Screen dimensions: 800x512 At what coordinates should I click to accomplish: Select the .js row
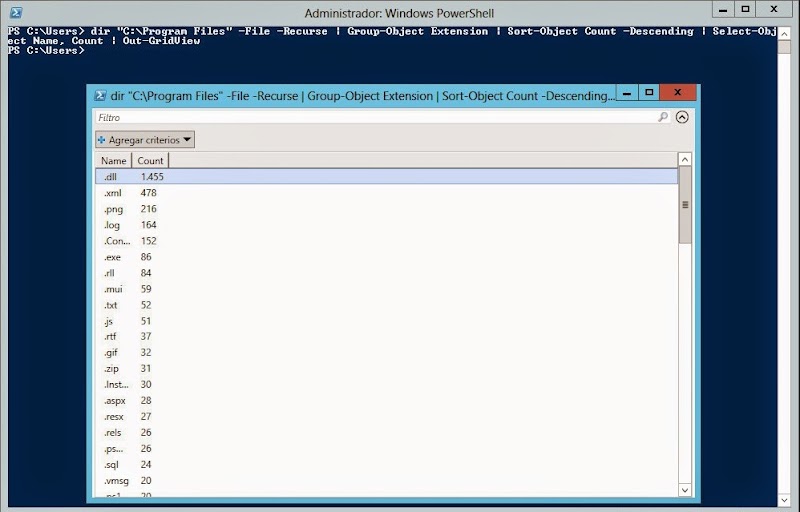click(386, 321)
